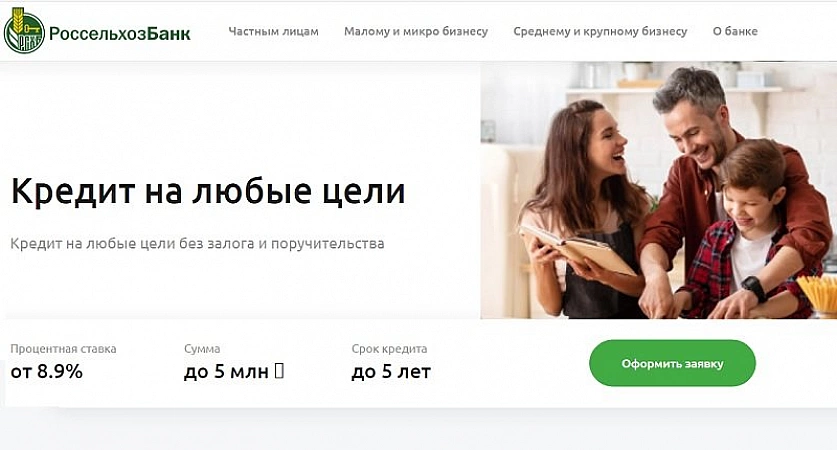Click the family cooking banner image
Screen dimensions: 837x450
(659, 191)
